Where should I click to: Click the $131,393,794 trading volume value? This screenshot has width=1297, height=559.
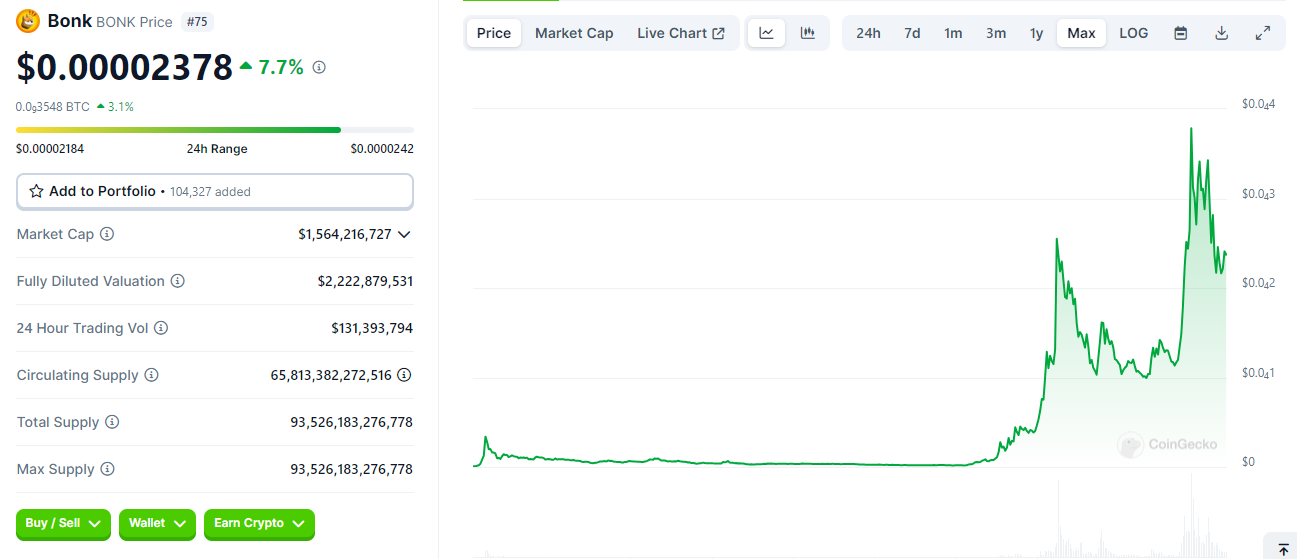tap(372, 328)
